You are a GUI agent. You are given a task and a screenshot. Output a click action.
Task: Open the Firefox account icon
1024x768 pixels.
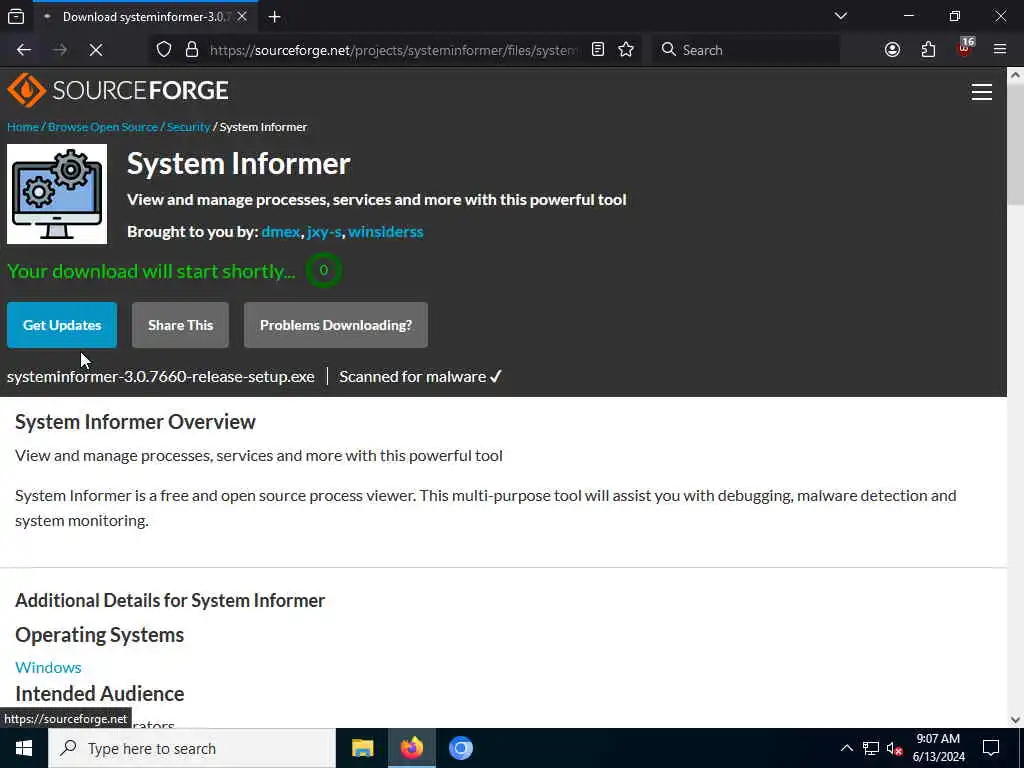[892, 50]
